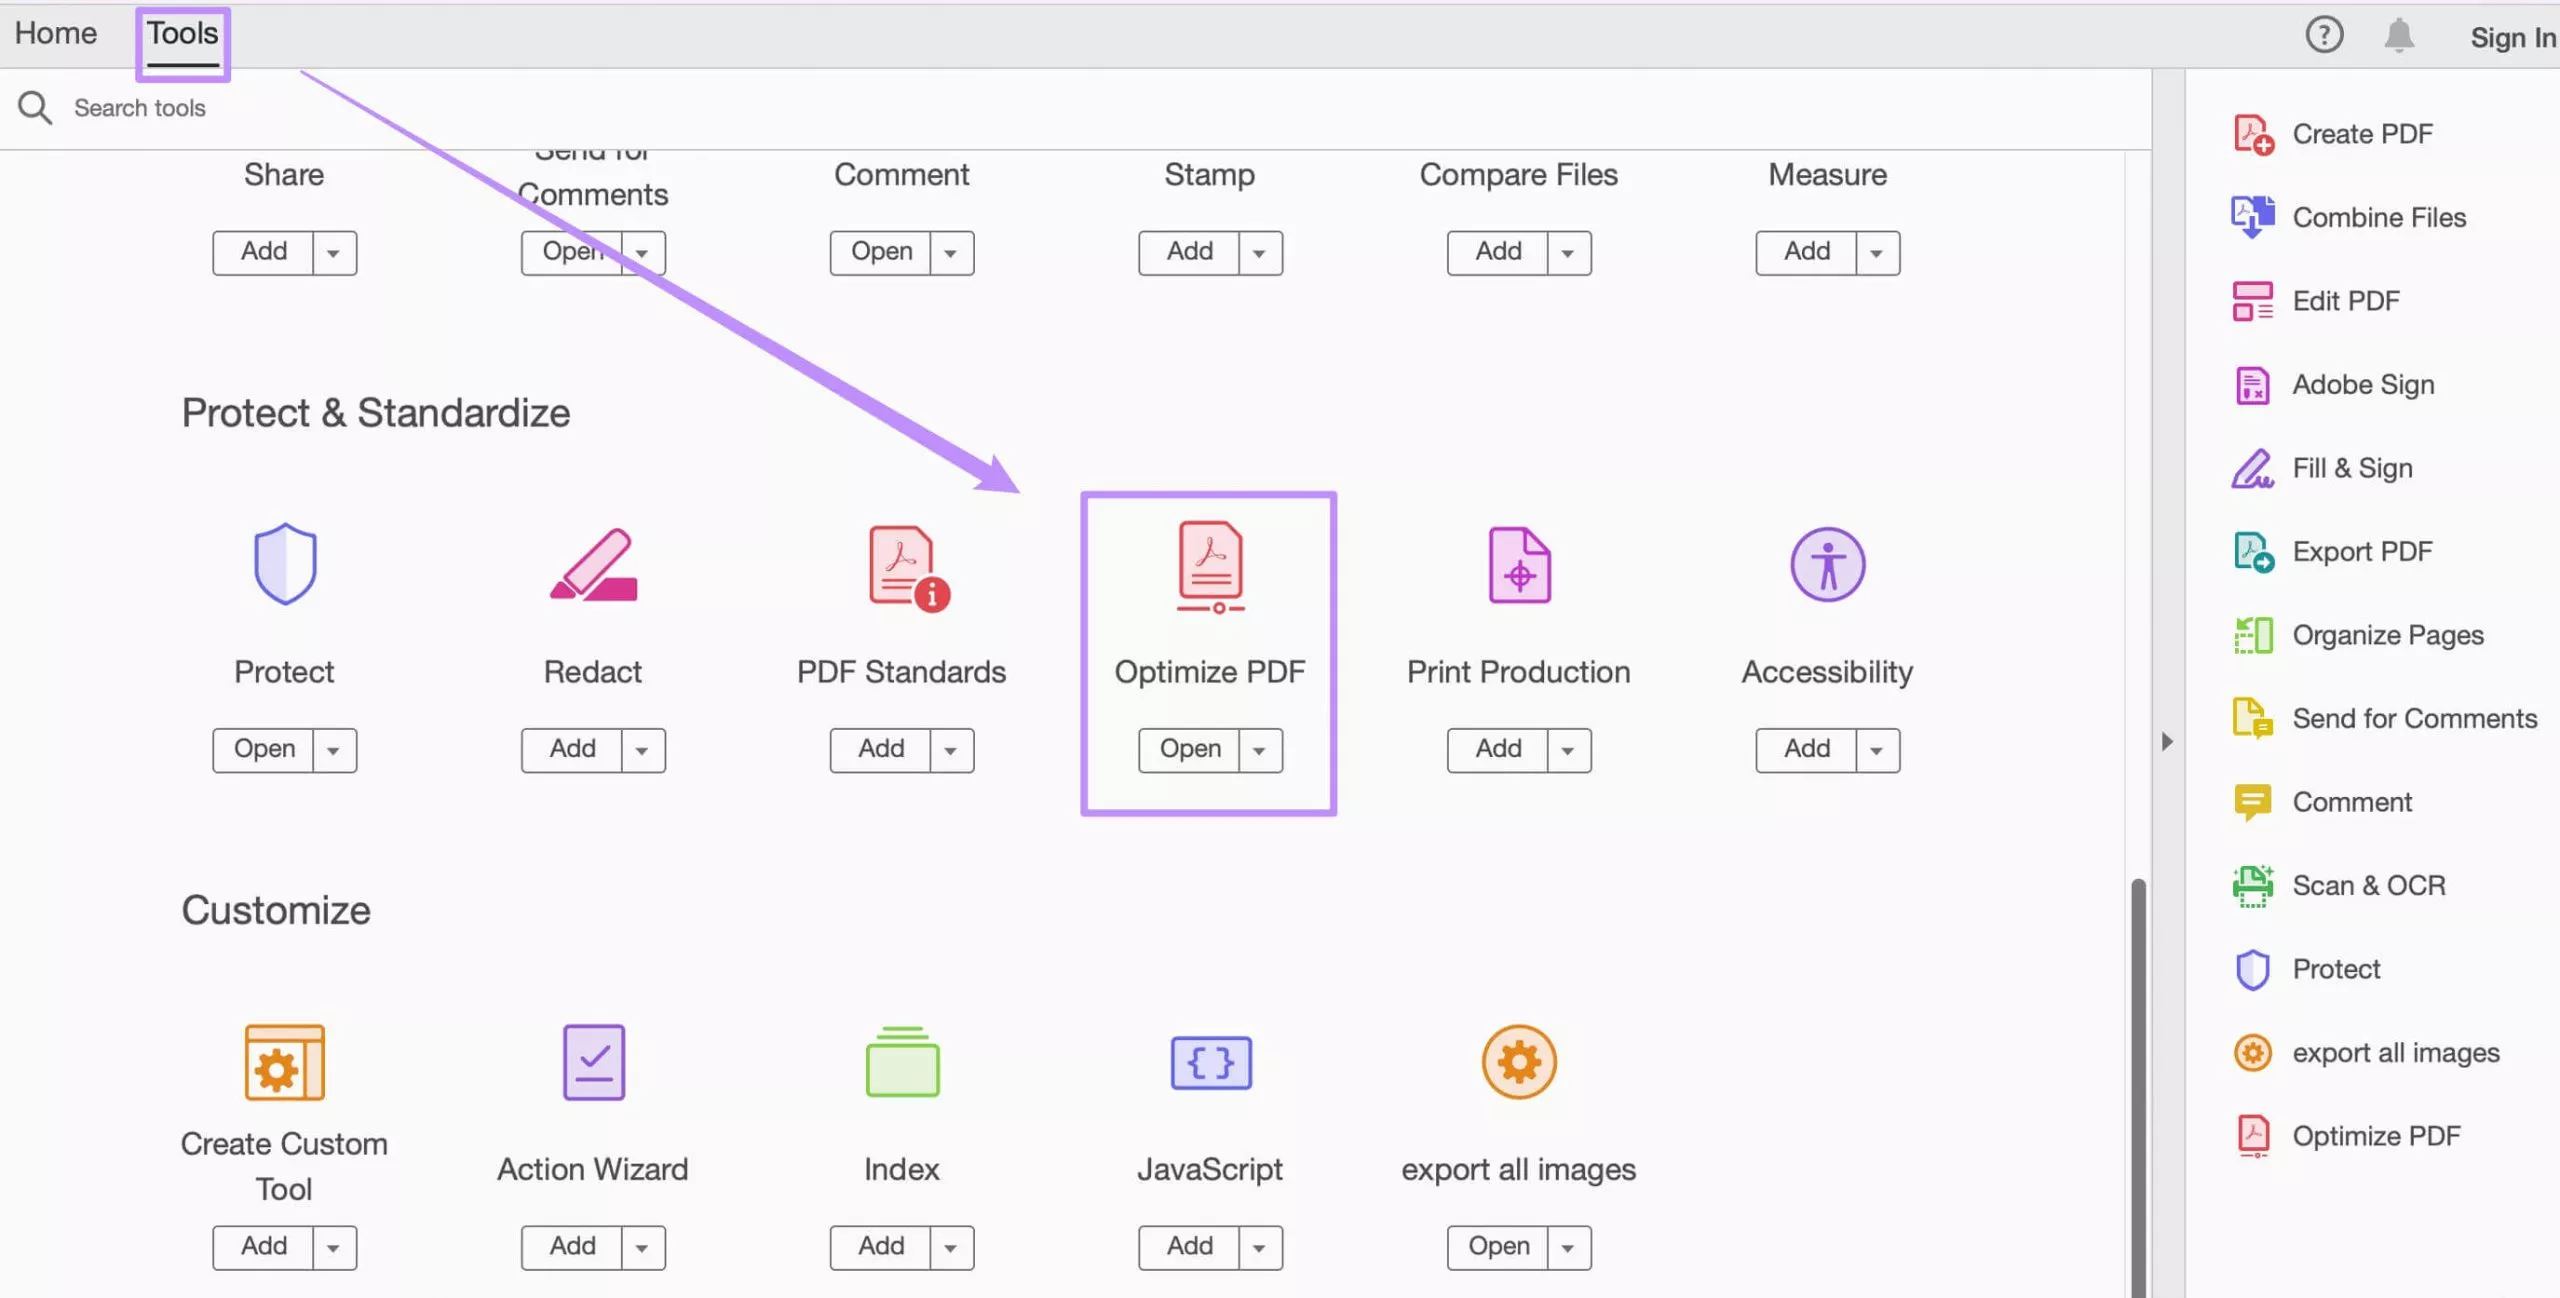Click the JavaScript tool icon
Screen dimensions: 2560x1298
(x=1210, y=1062)
